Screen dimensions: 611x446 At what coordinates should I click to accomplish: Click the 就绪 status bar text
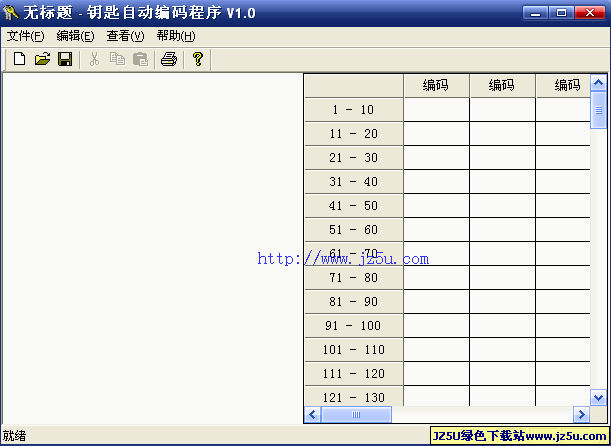pyautogui.click(x=14, y=435)
